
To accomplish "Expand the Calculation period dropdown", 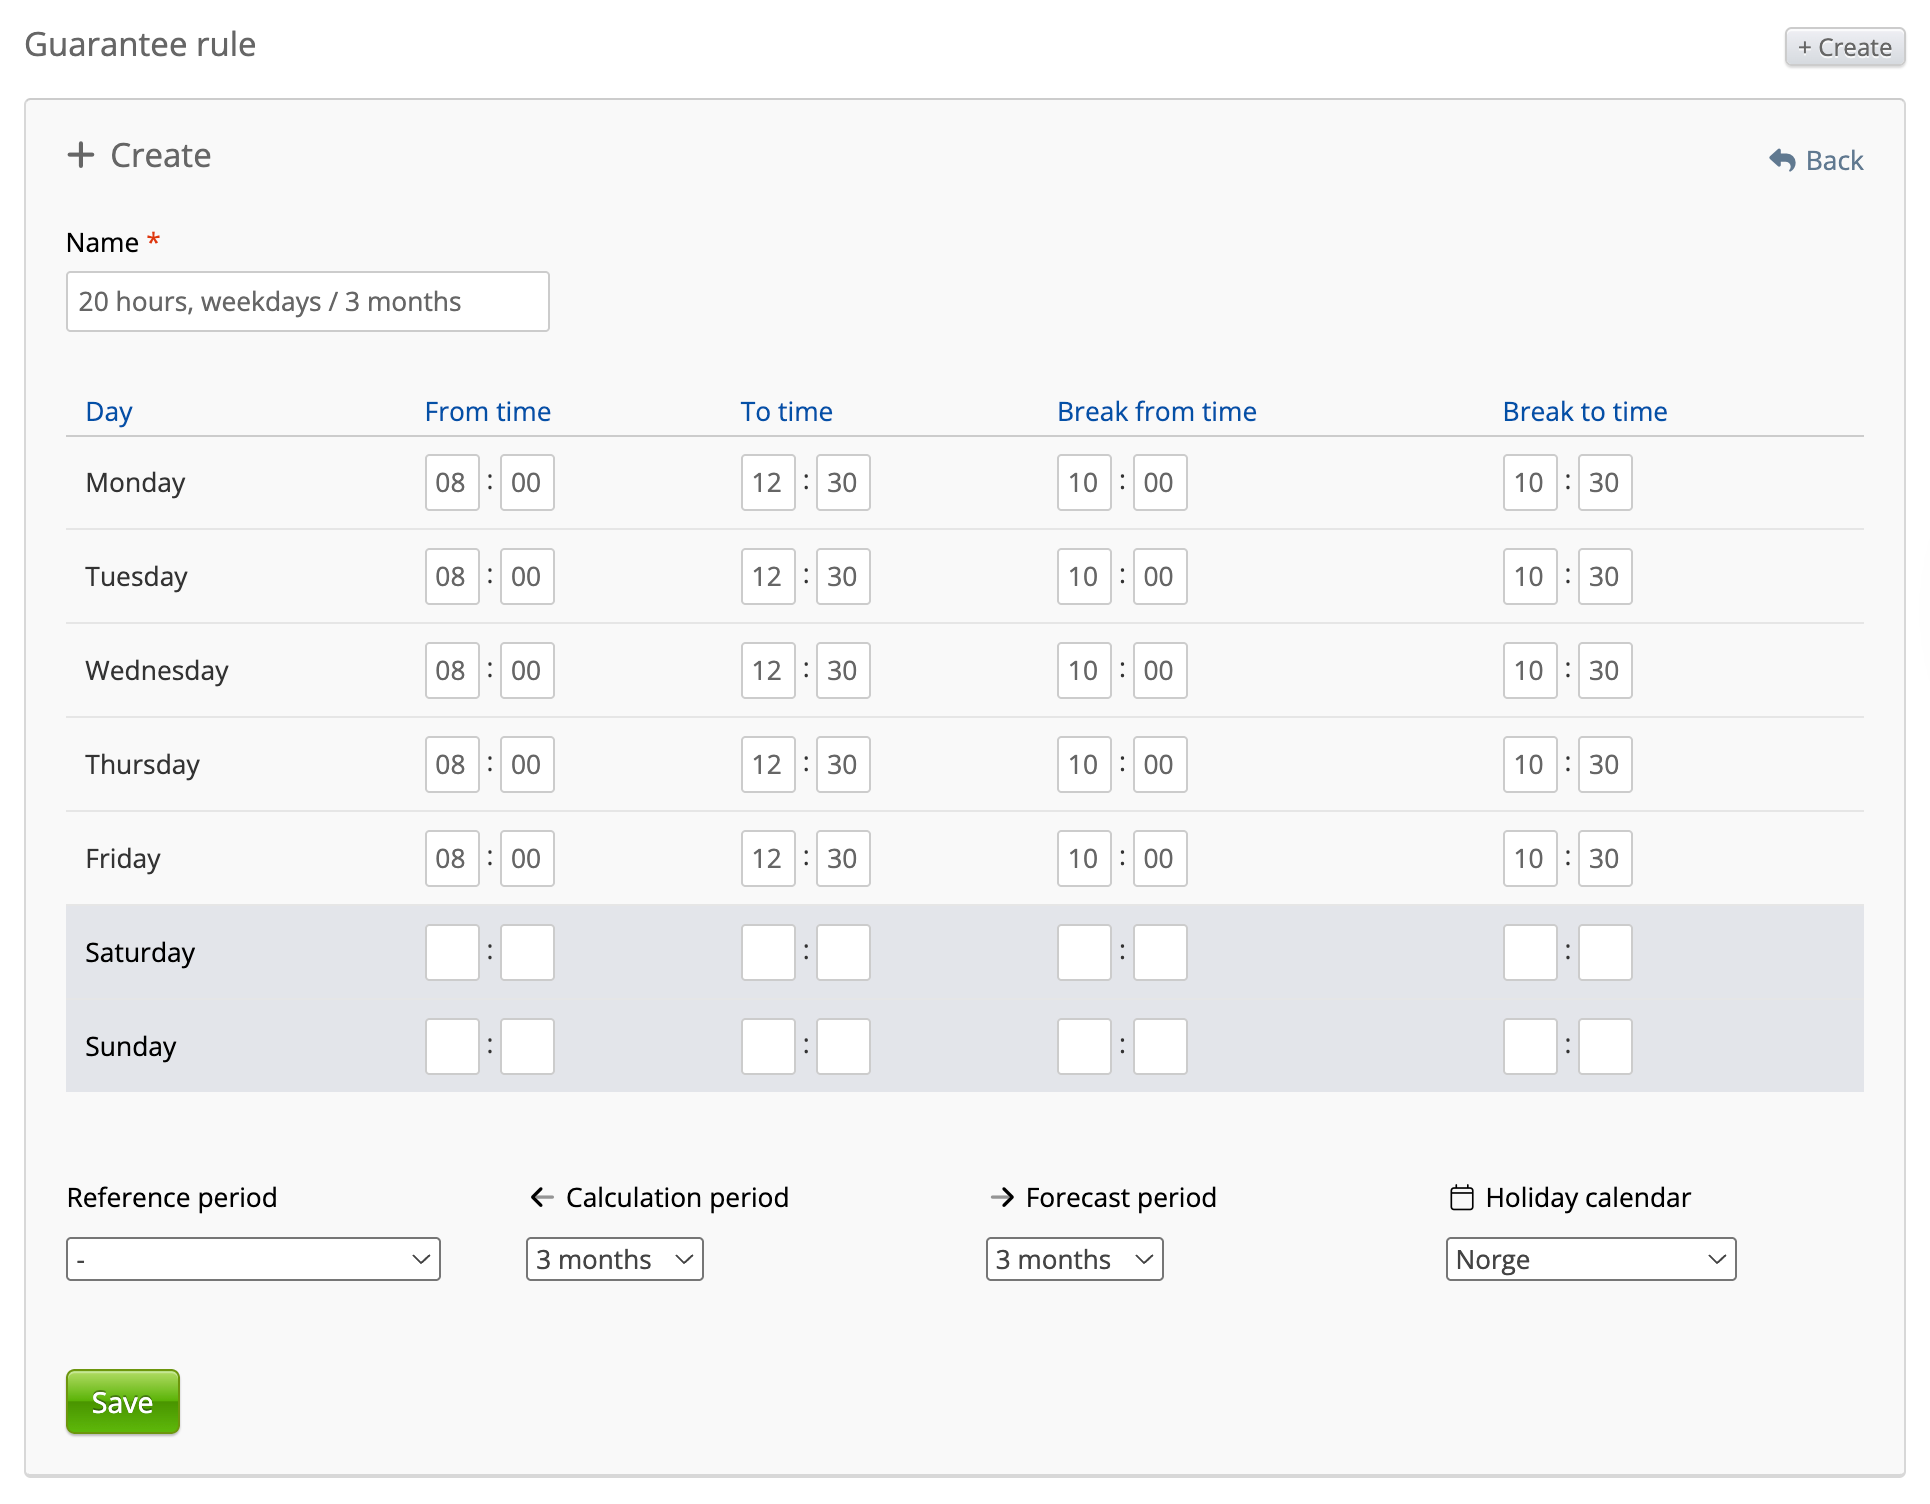I will coord(614,1259).
